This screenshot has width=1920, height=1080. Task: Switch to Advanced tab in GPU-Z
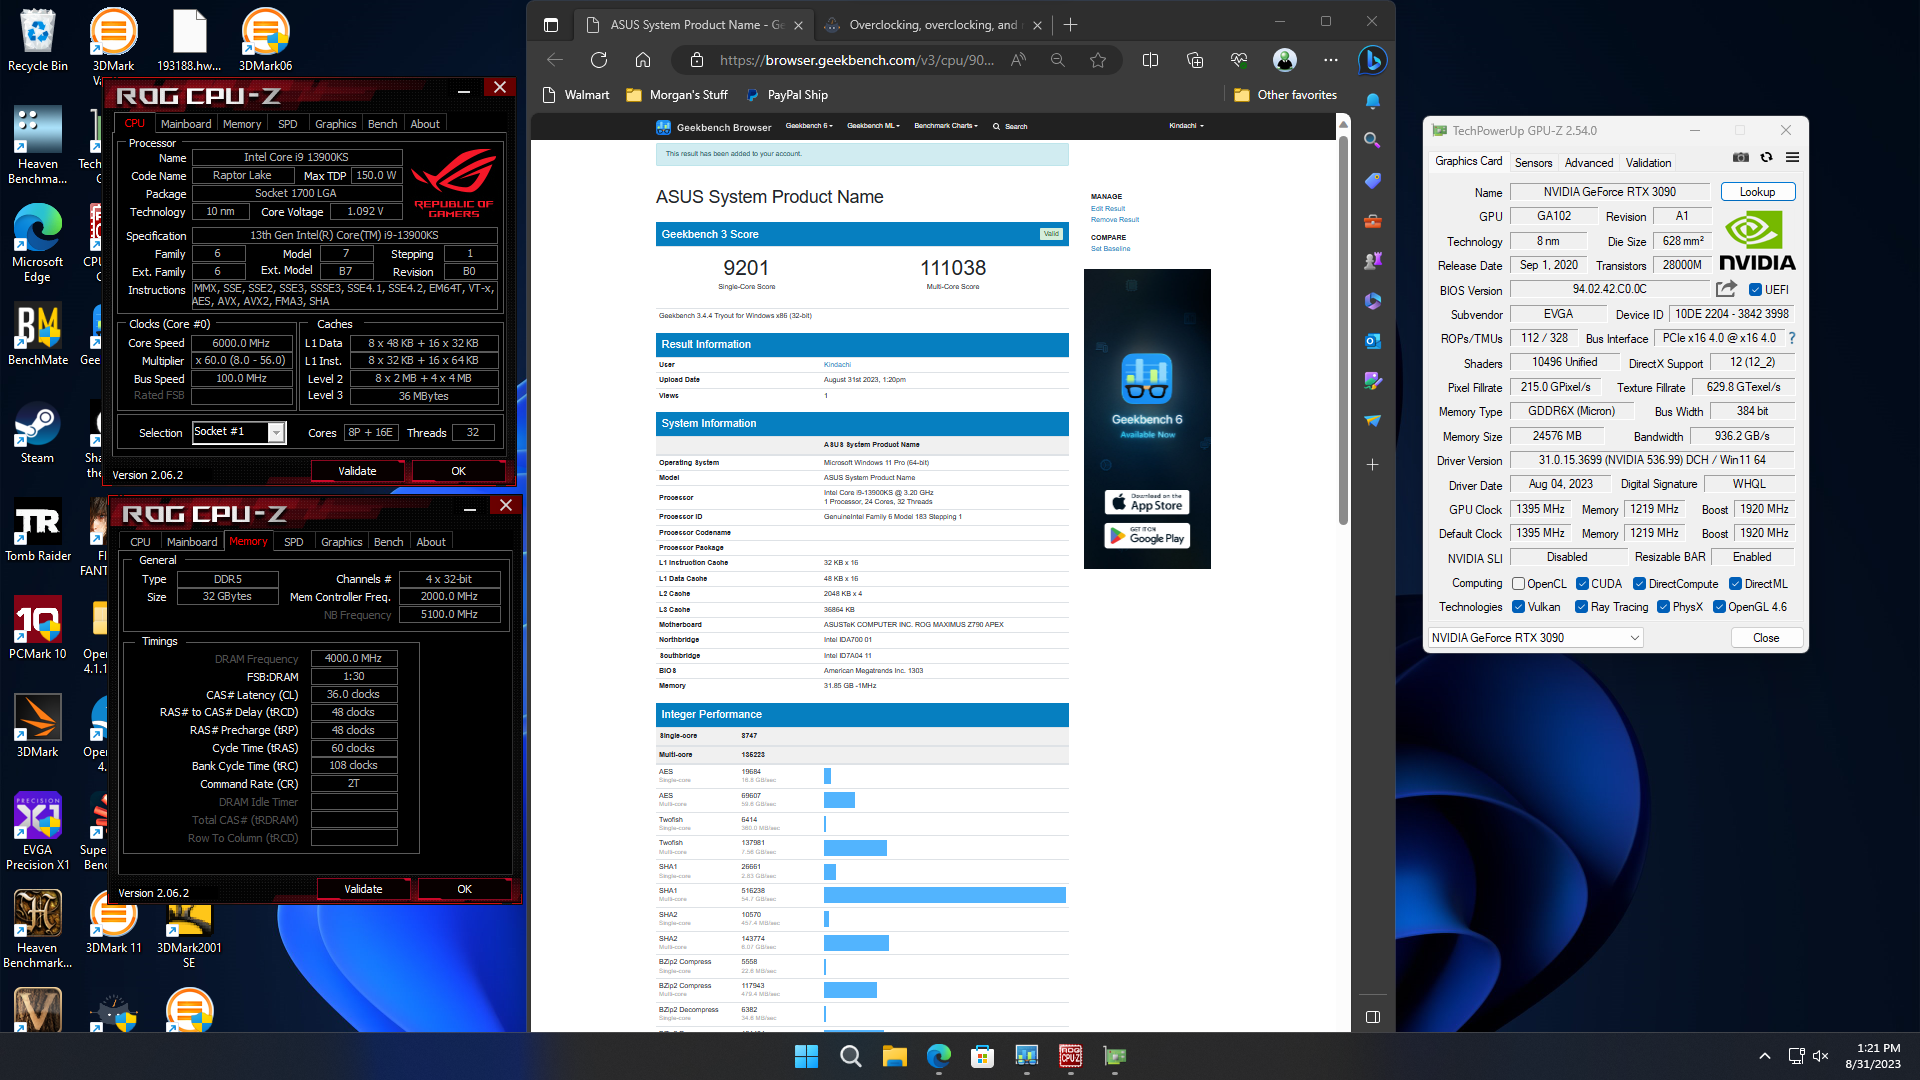1588,163
